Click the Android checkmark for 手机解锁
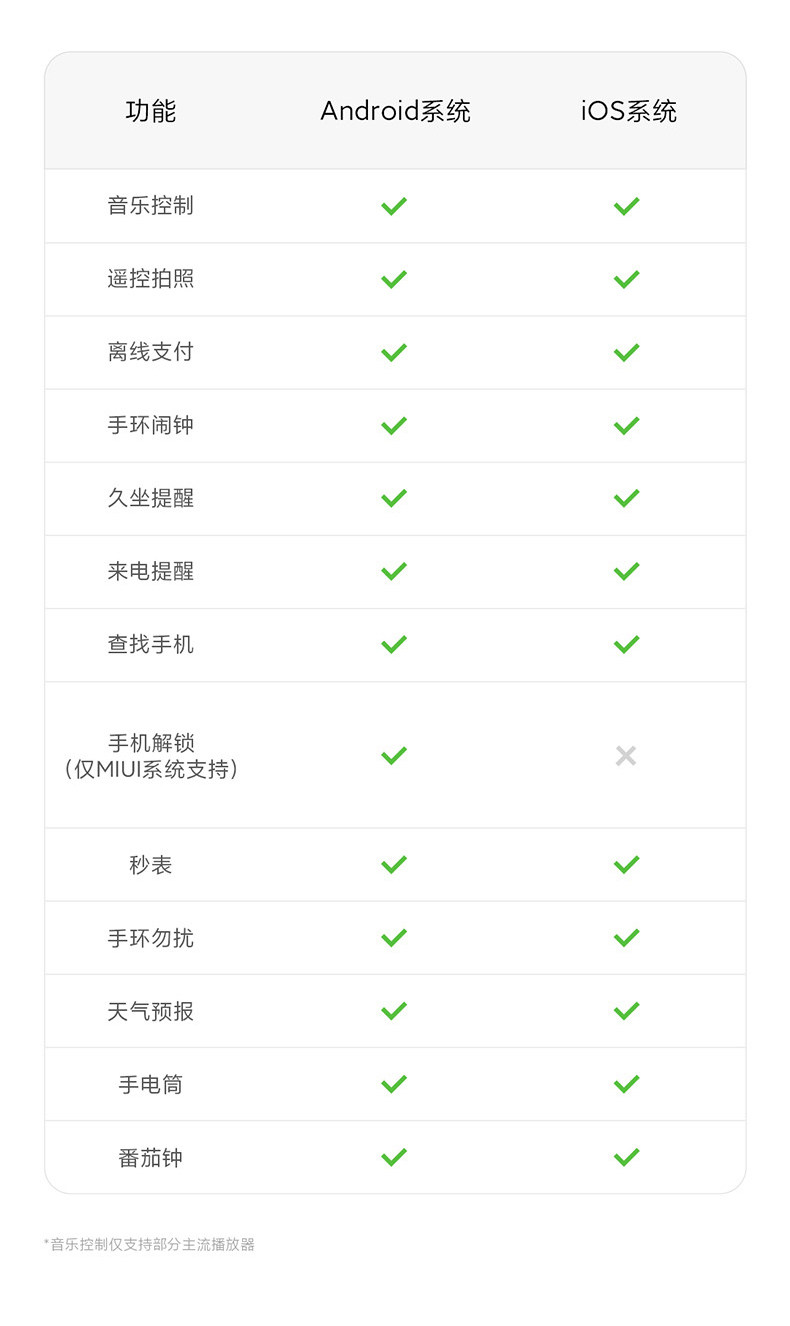Screen dimensions: 790x1326 394,755
